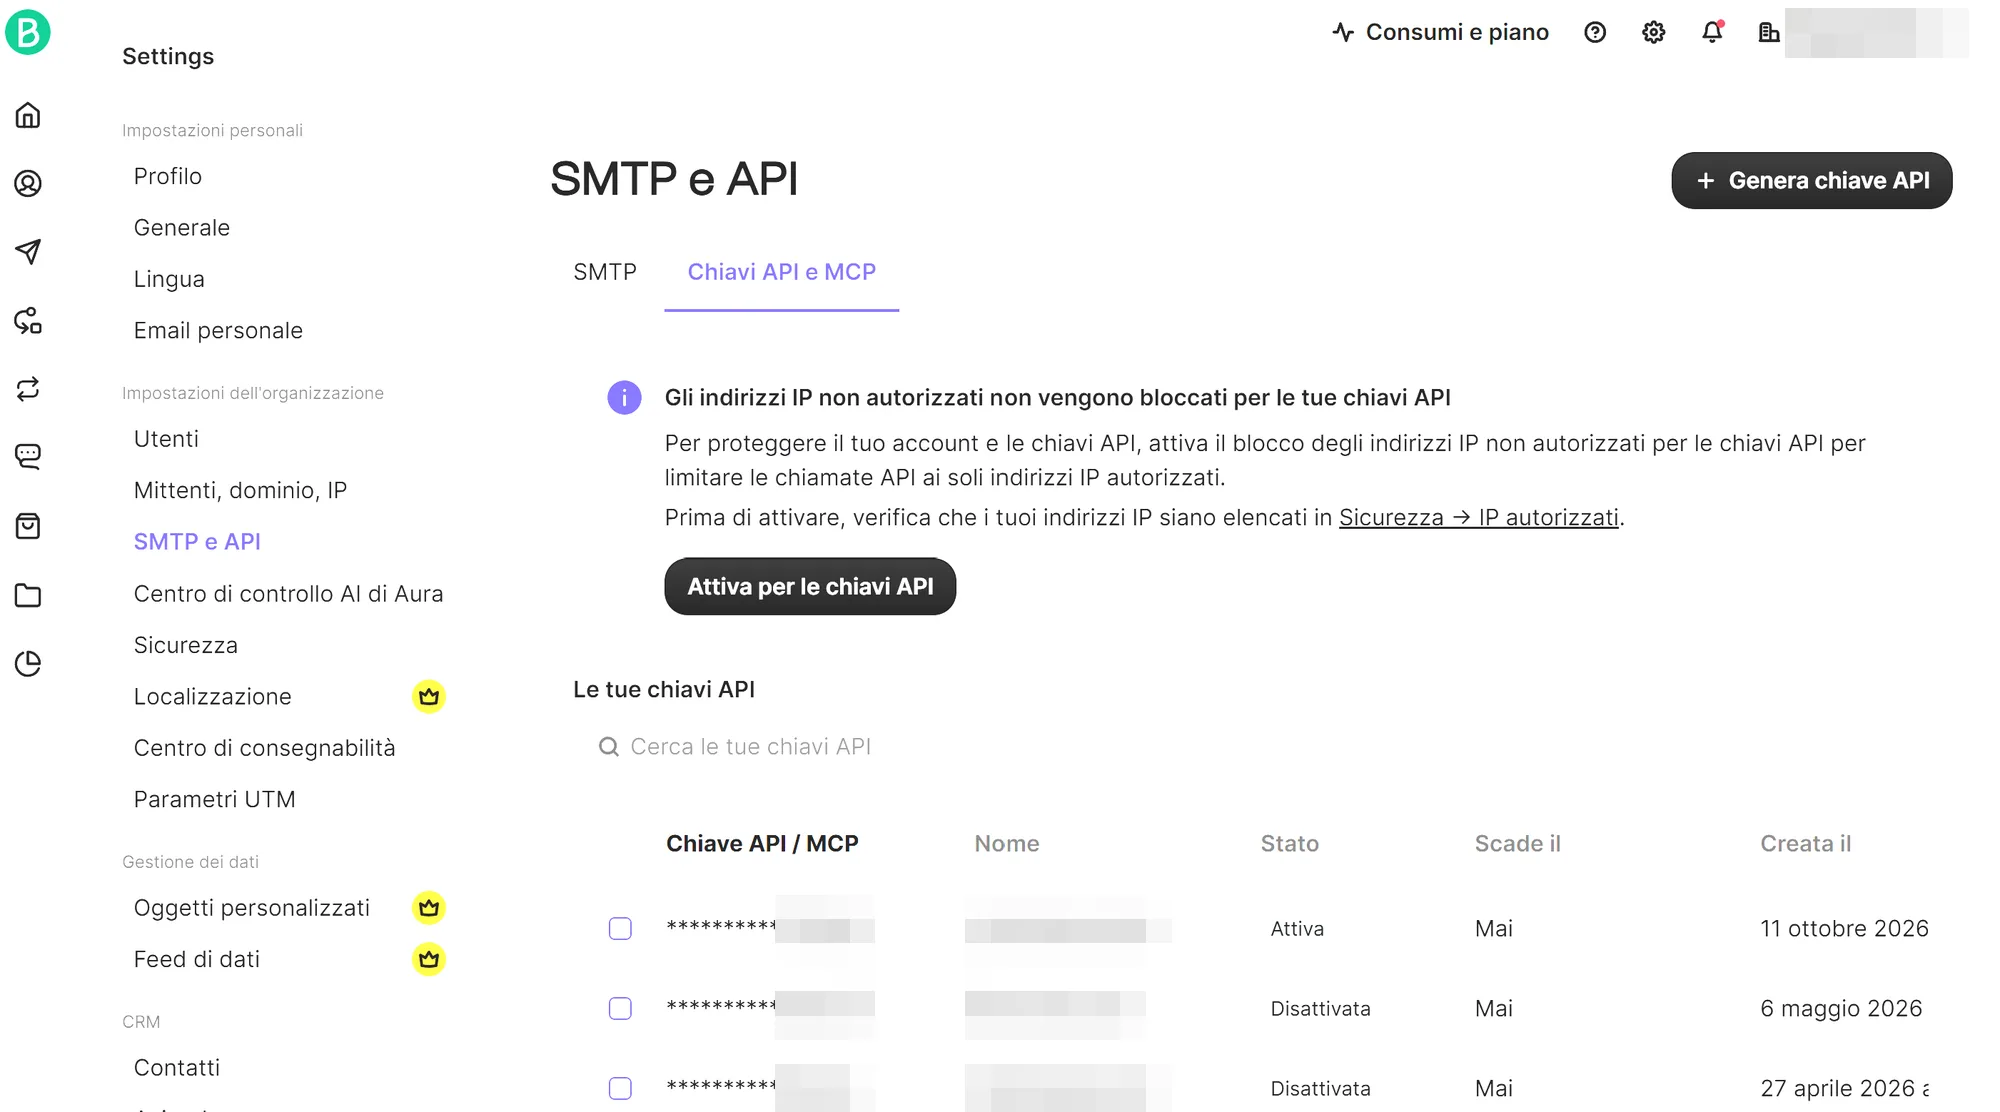Click the Creata il column header
The width and height of the screenshot is (2000, 1112).
[1805, 843]
